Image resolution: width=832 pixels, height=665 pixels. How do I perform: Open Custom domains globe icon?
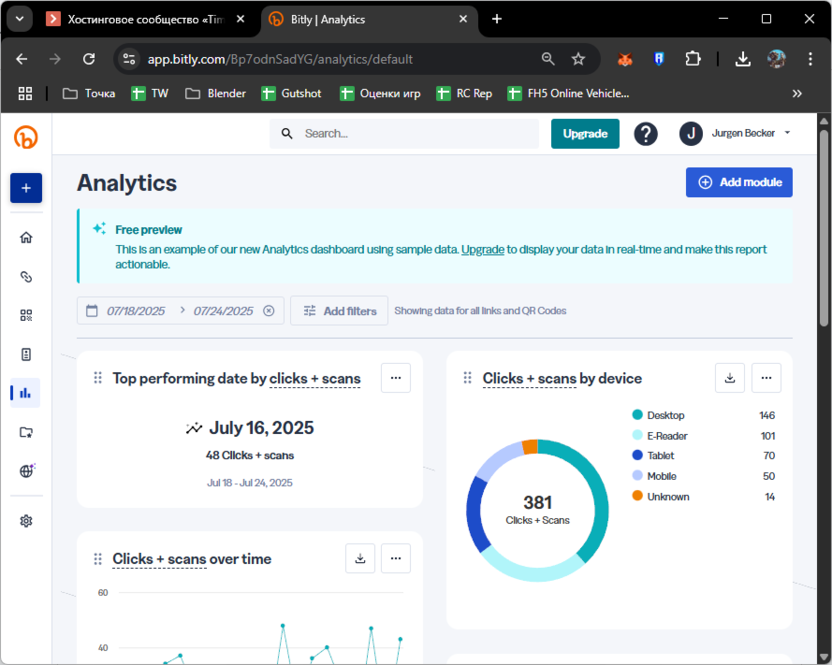click(26, 471)
